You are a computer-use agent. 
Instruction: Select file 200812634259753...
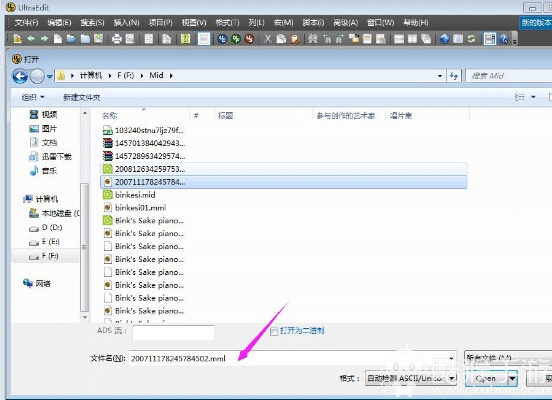coord(284,169)
